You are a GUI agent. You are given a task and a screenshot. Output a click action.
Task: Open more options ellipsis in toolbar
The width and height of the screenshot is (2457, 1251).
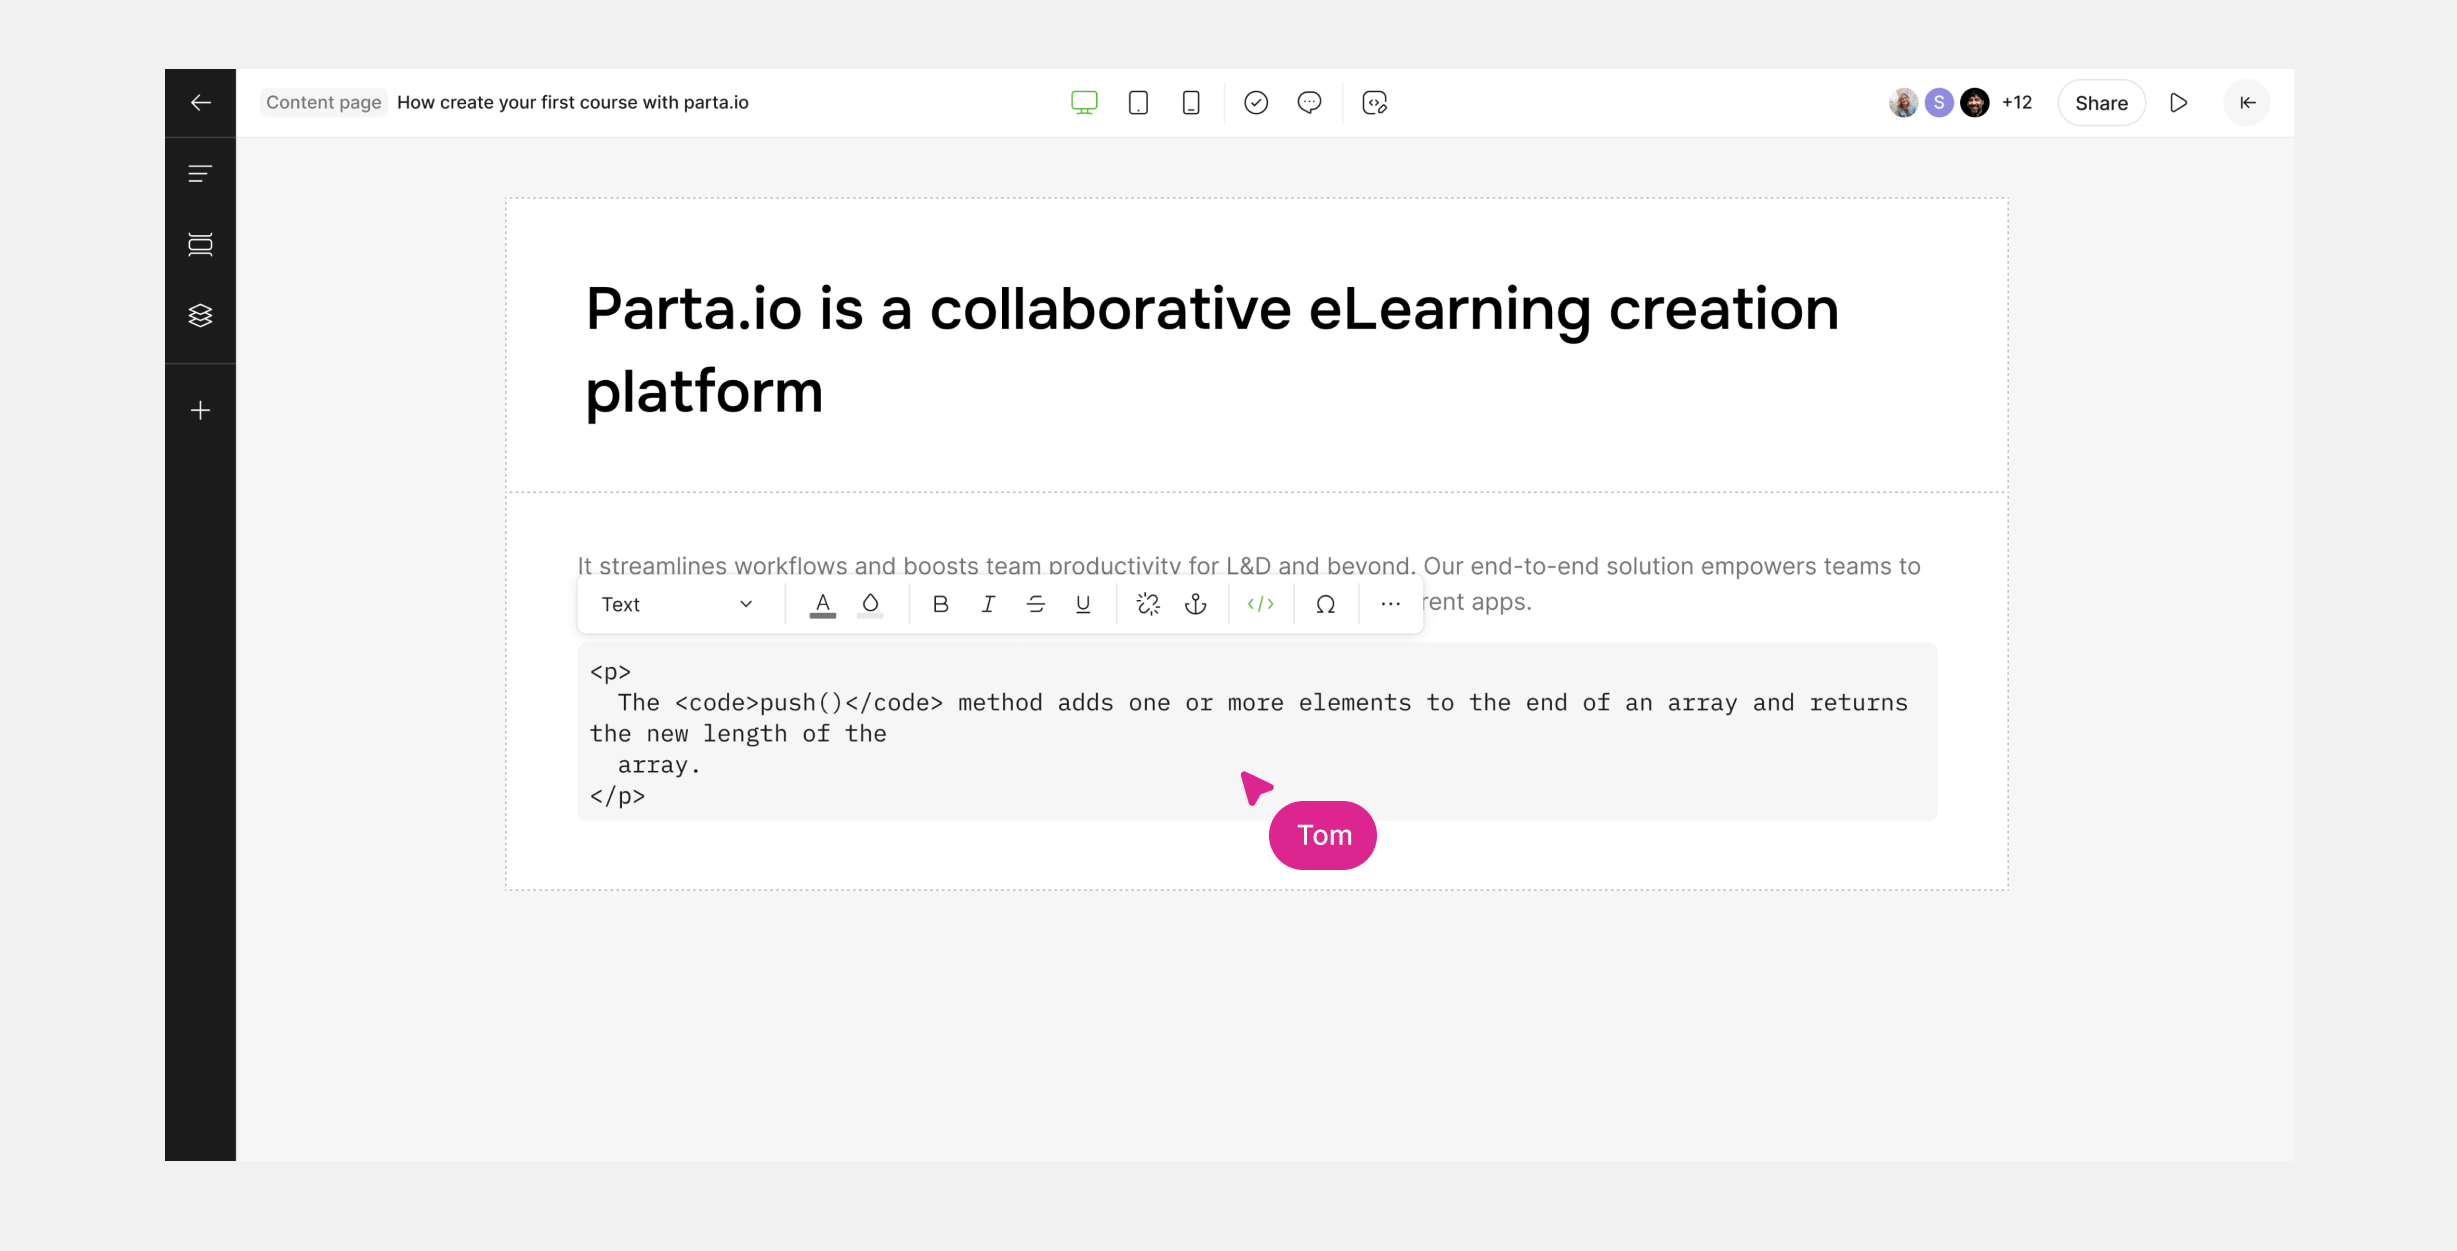click(x=1391, y=604)
